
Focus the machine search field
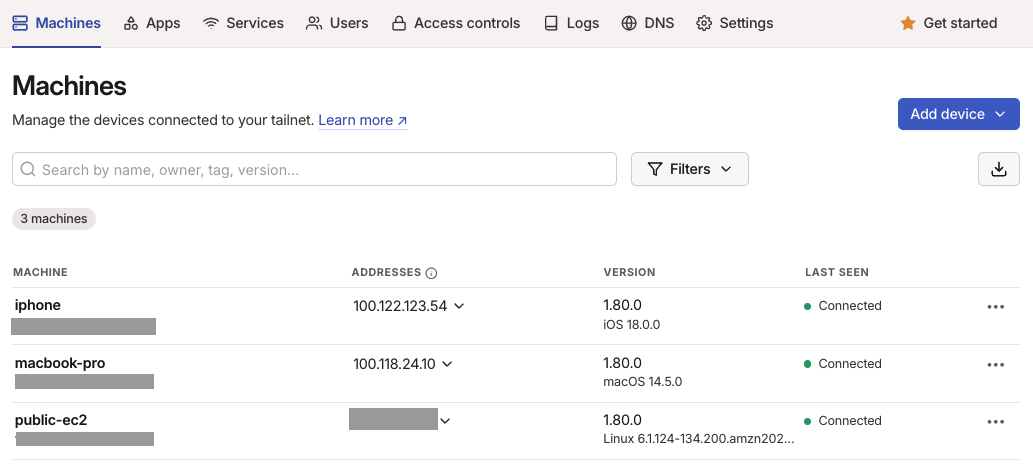click(320, 170)
